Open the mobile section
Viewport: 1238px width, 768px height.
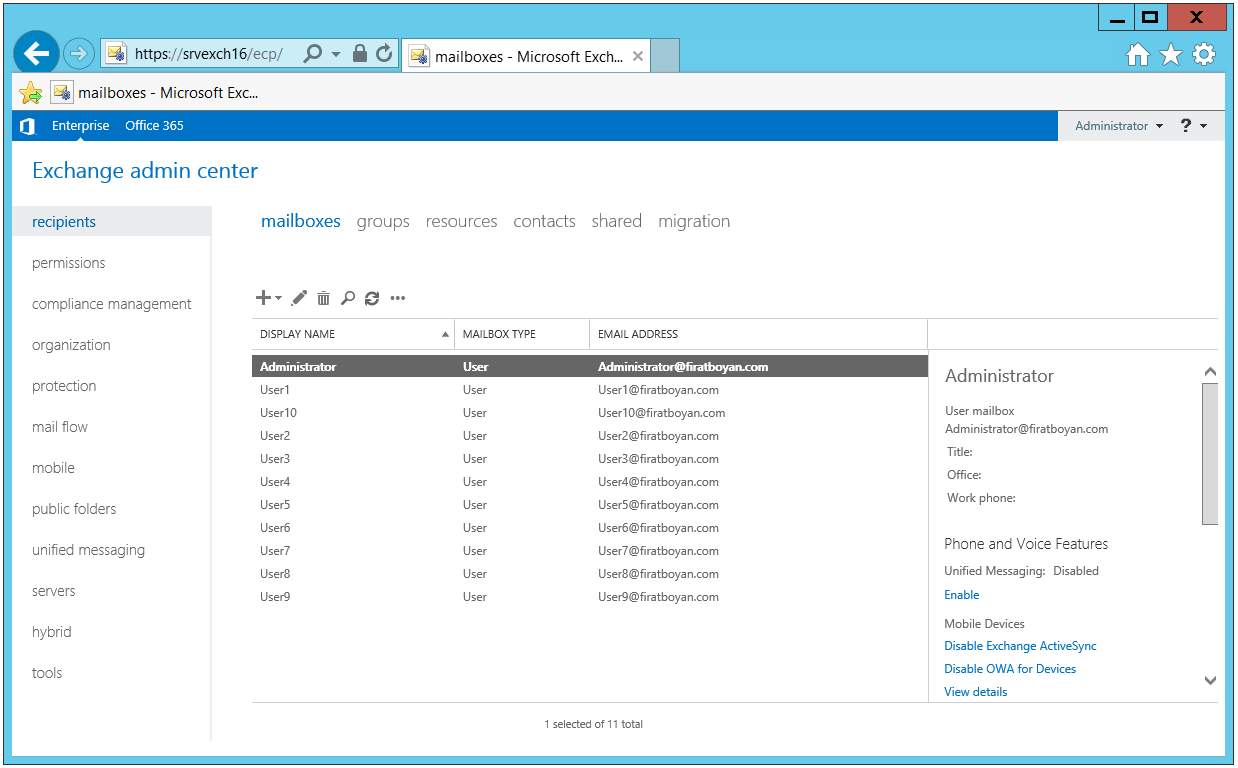(x=53, y=468)
